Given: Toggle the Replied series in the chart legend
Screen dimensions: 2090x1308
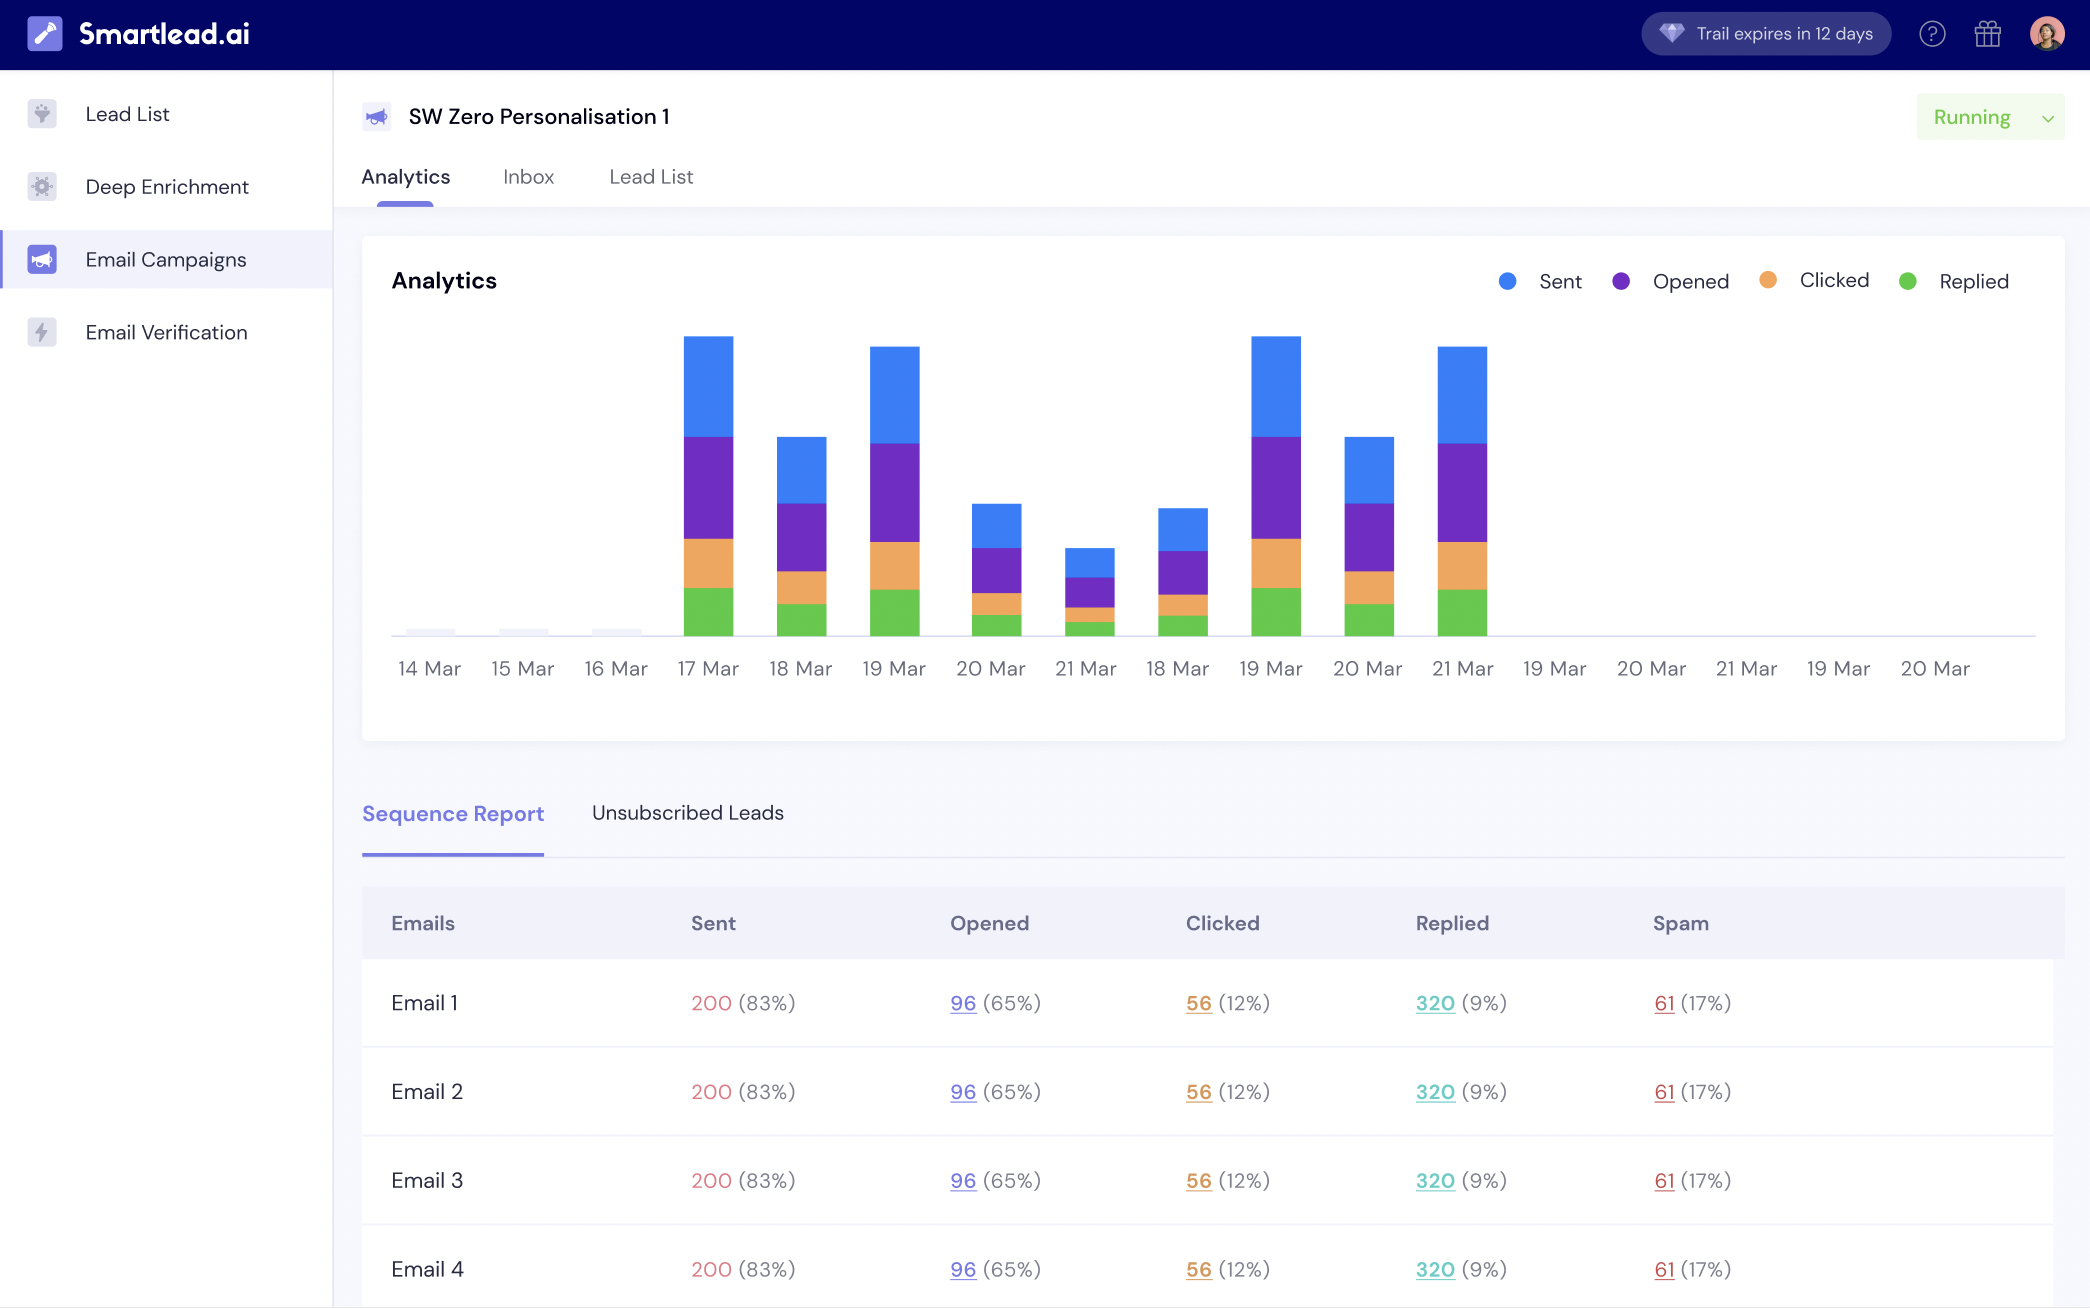Looking at the screenshot, I should pyautogui.click(x=1953, y=281).
